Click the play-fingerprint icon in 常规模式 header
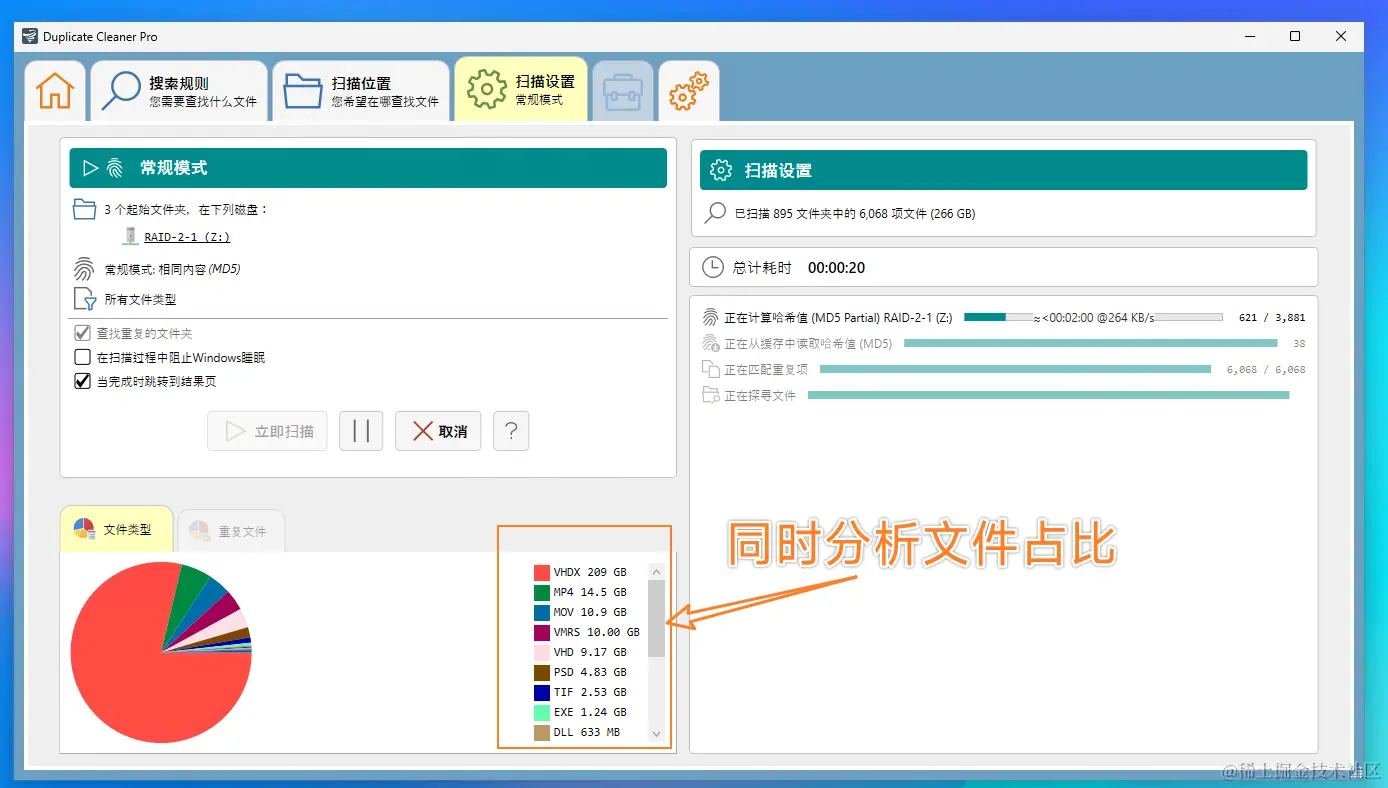Viewport: 1388px width, 788px height. click(x=103, y=168)
